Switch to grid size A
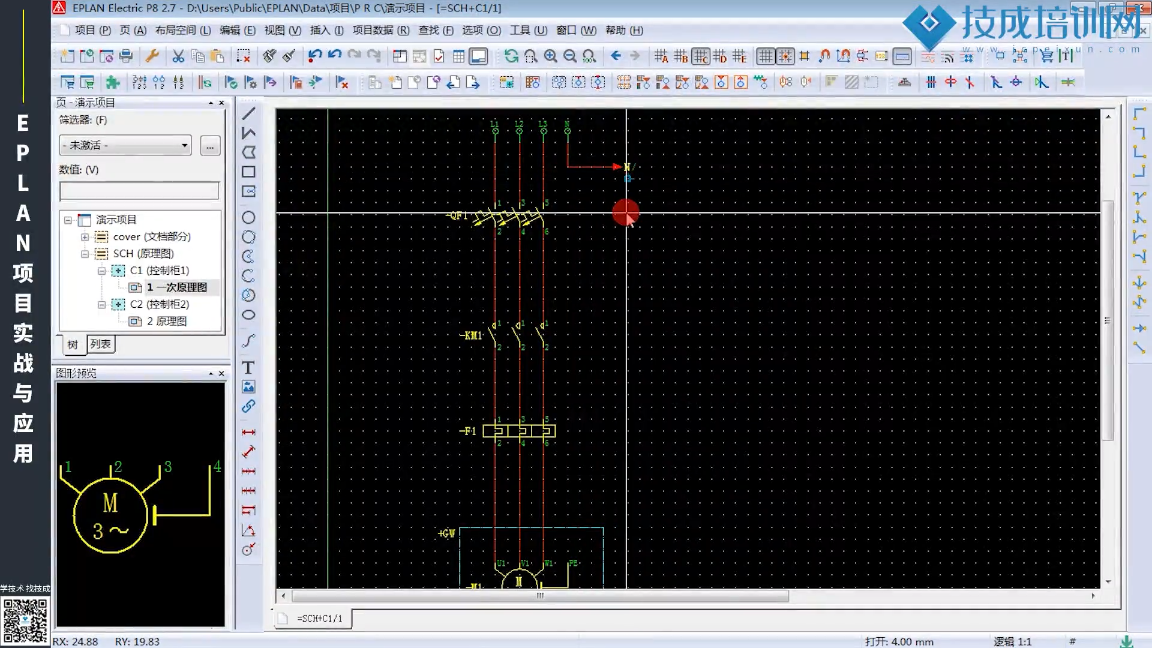Screen dimensions: 1152x648 click(661, 56)
